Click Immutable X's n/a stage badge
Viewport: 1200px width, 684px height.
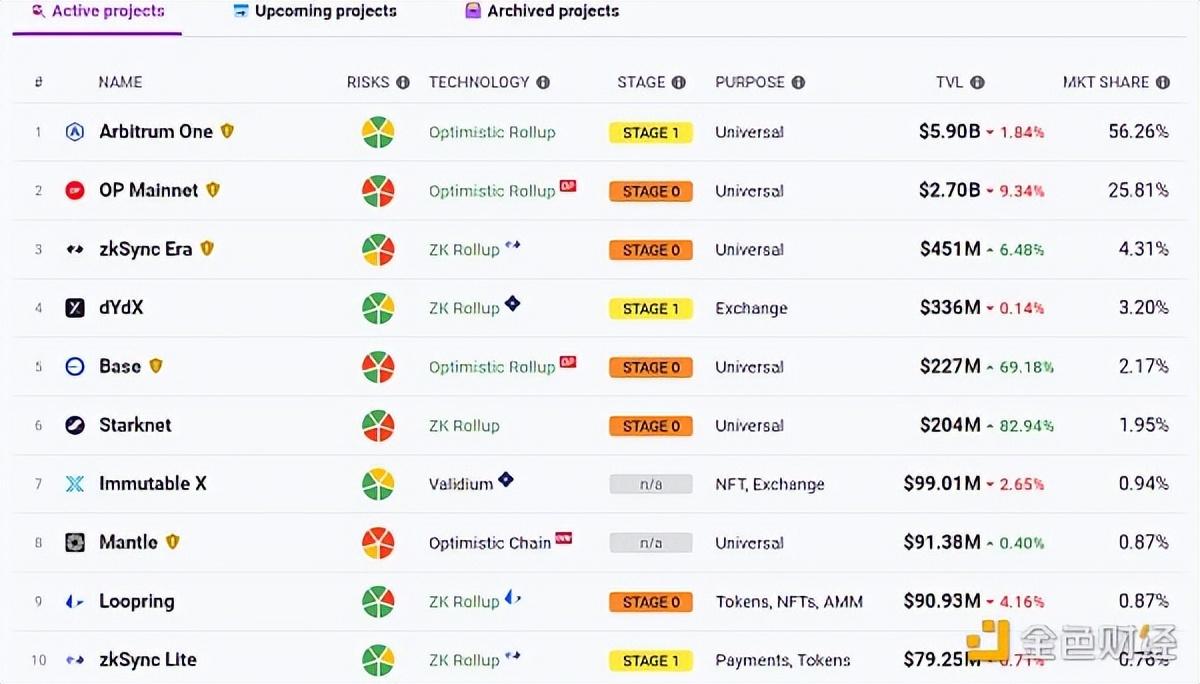tap(651, 484)
